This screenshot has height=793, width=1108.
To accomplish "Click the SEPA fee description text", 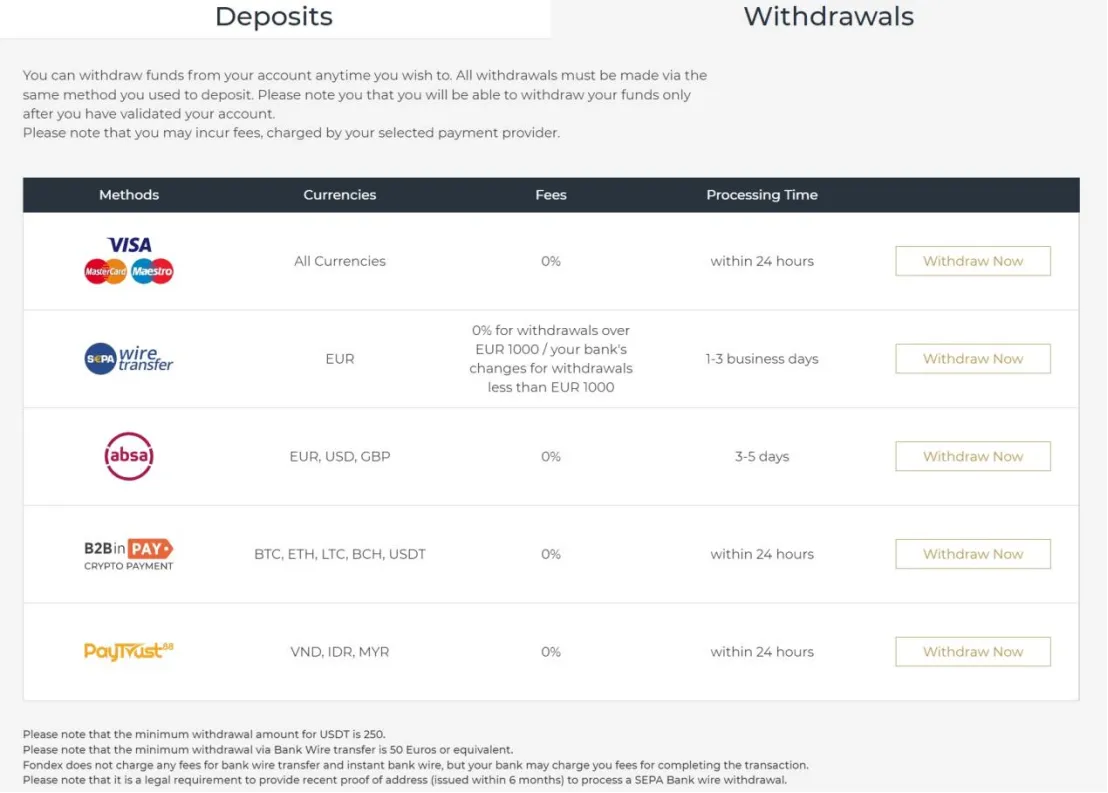I will tap(550, 358).
